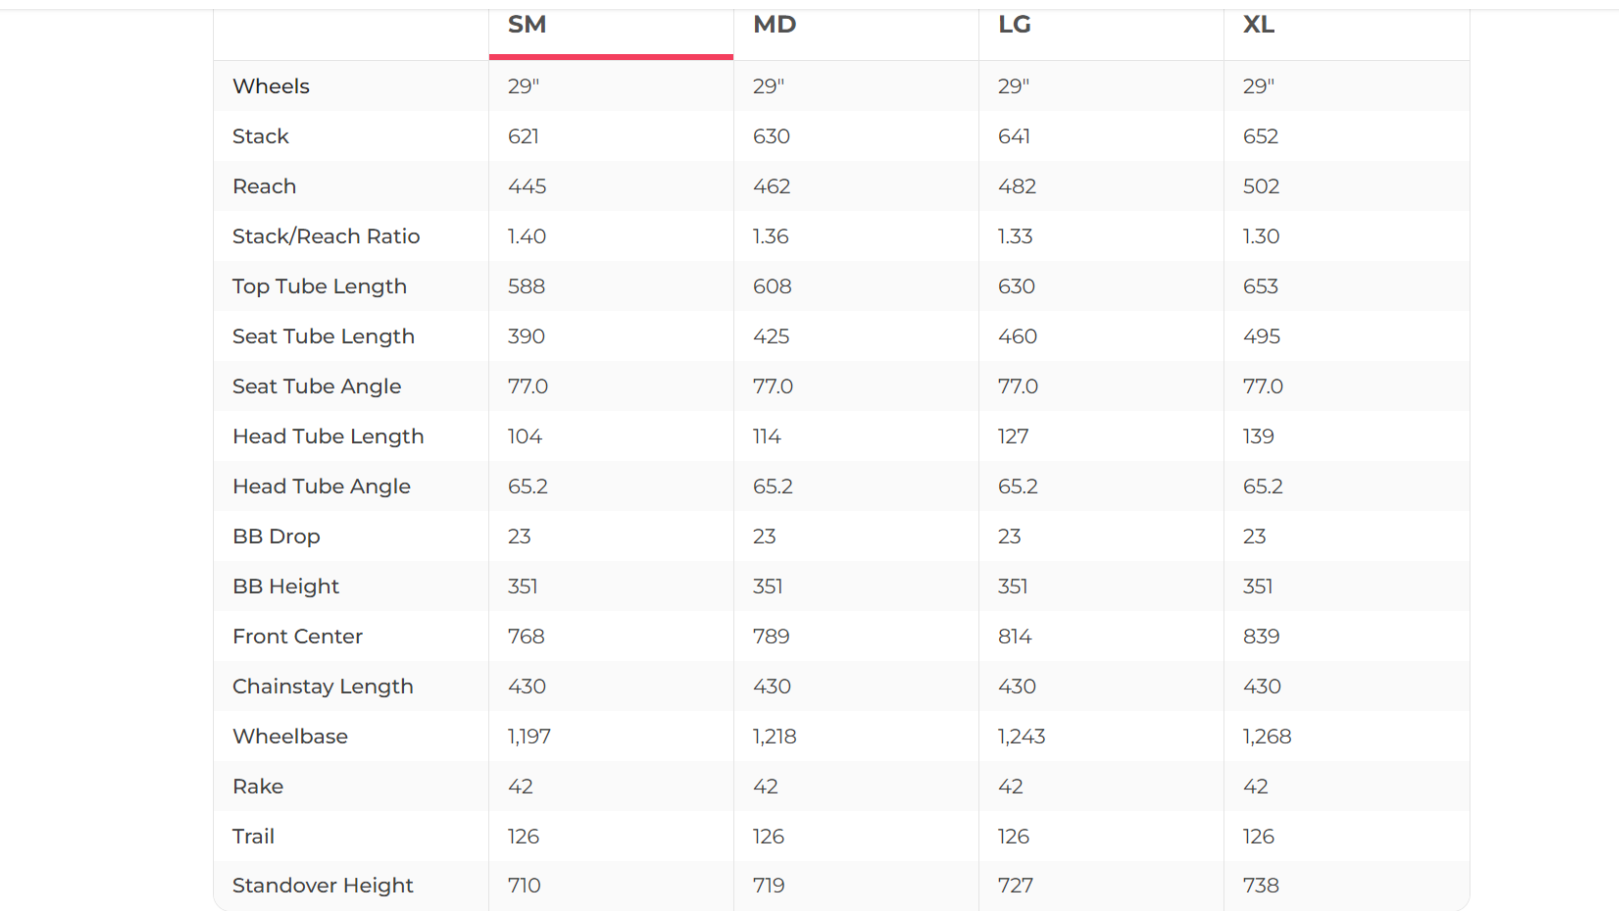Click the Reach row label
The height and width of the screenshot is (911, 1619).
click(x=264, y=186)
